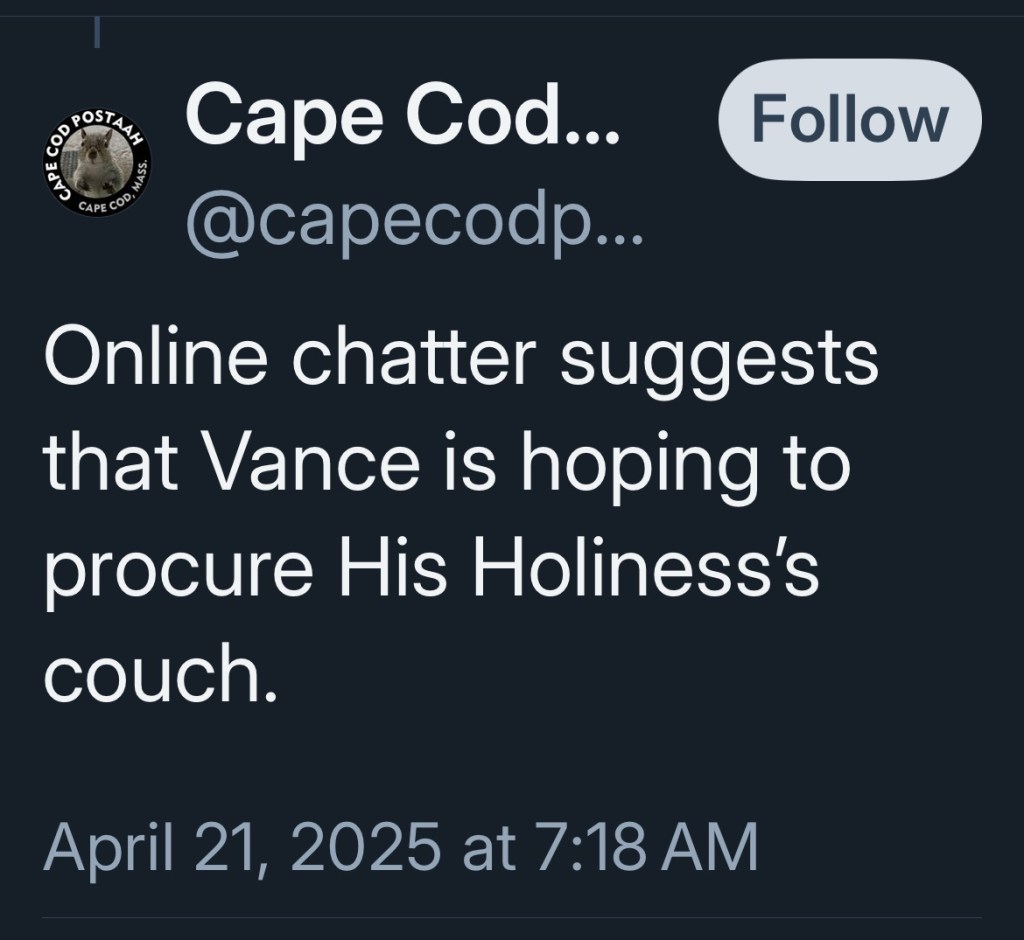This screenshot has width=1024, height=940.
Task: Tap the squirrel picture in the avatar
Action: (x=97, y=160)
